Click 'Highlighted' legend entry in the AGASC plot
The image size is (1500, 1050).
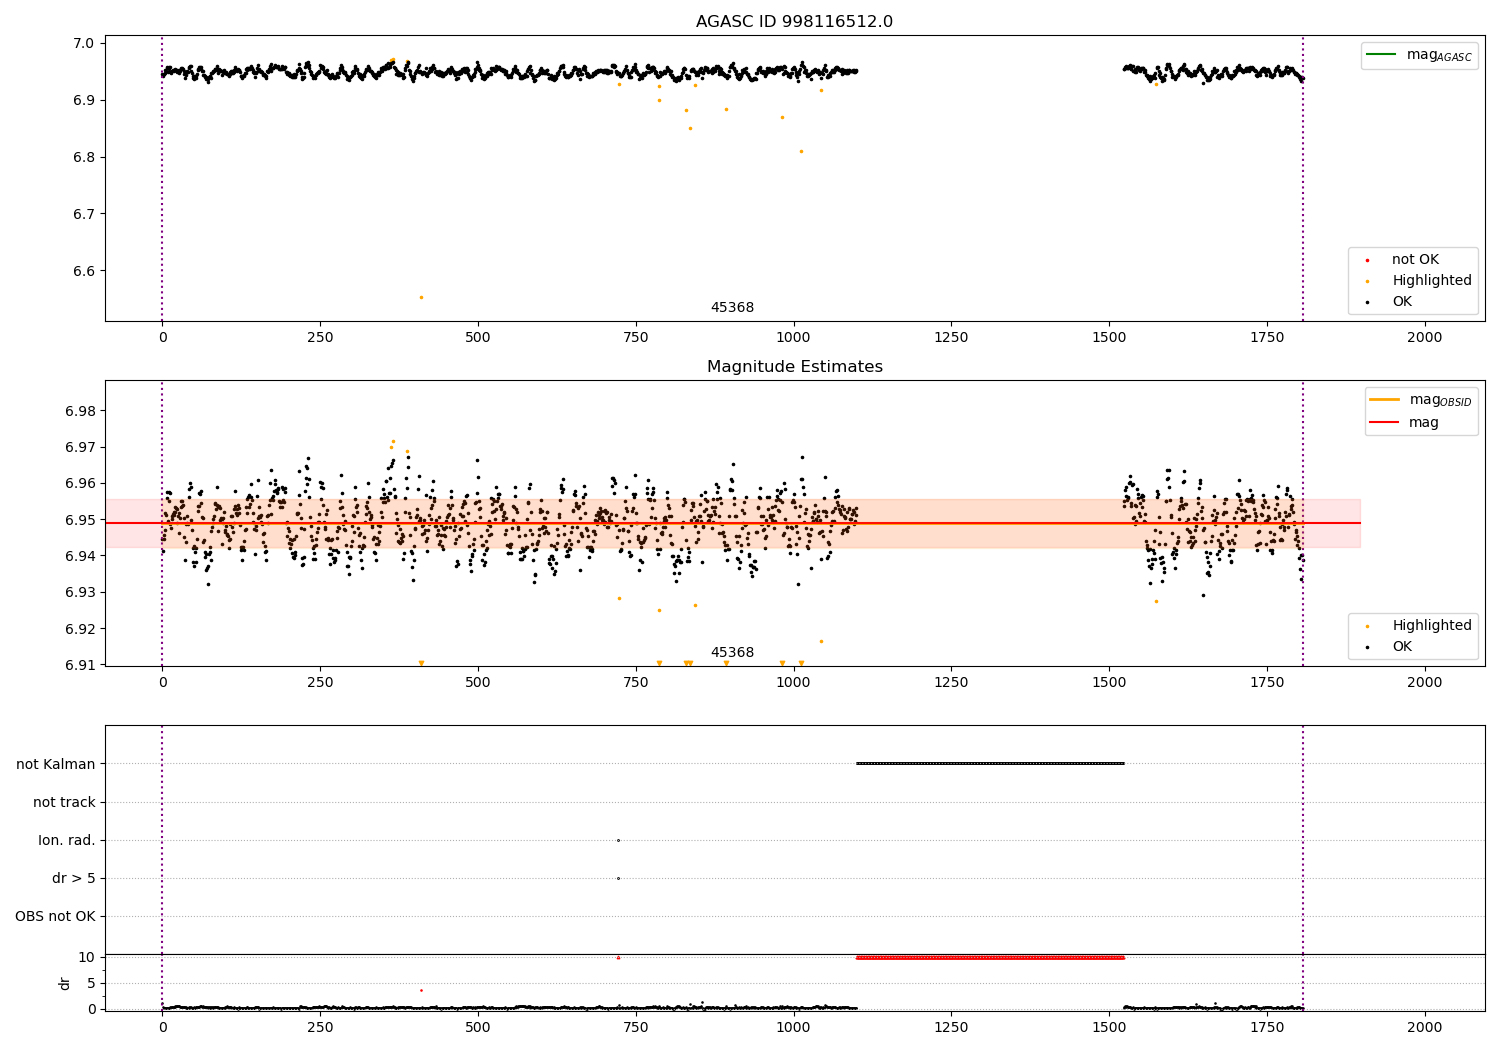1420,281
